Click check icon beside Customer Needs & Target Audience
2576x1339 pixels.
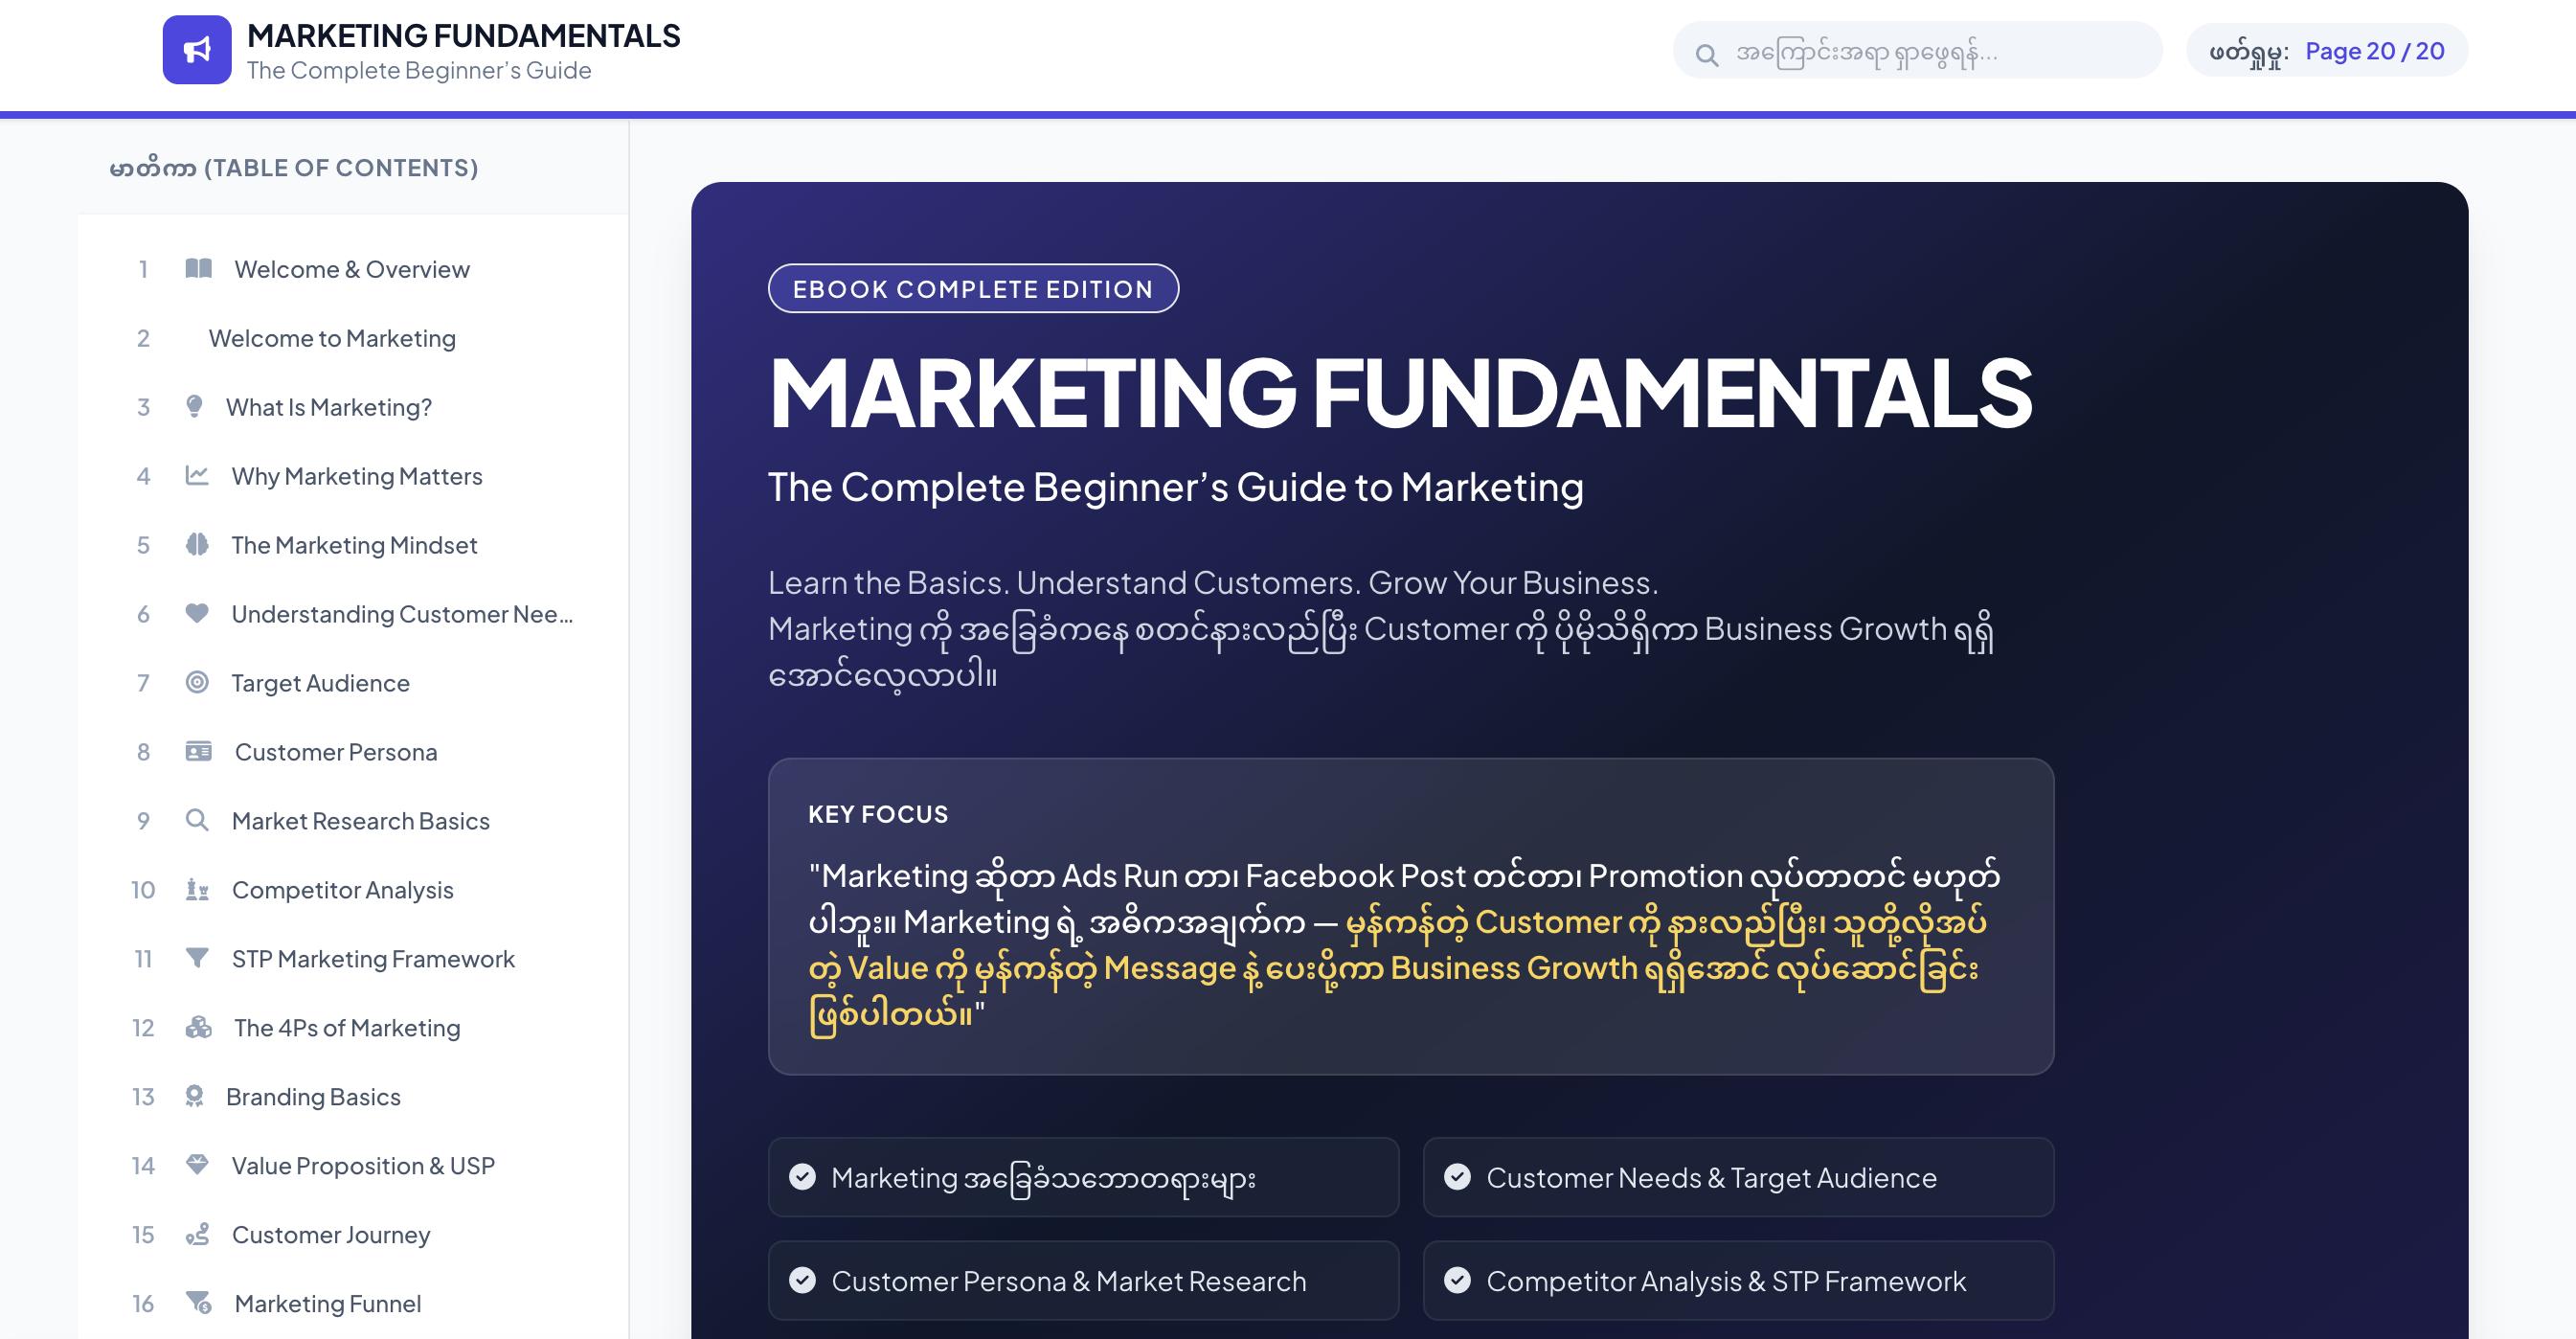point(1457,1177)
